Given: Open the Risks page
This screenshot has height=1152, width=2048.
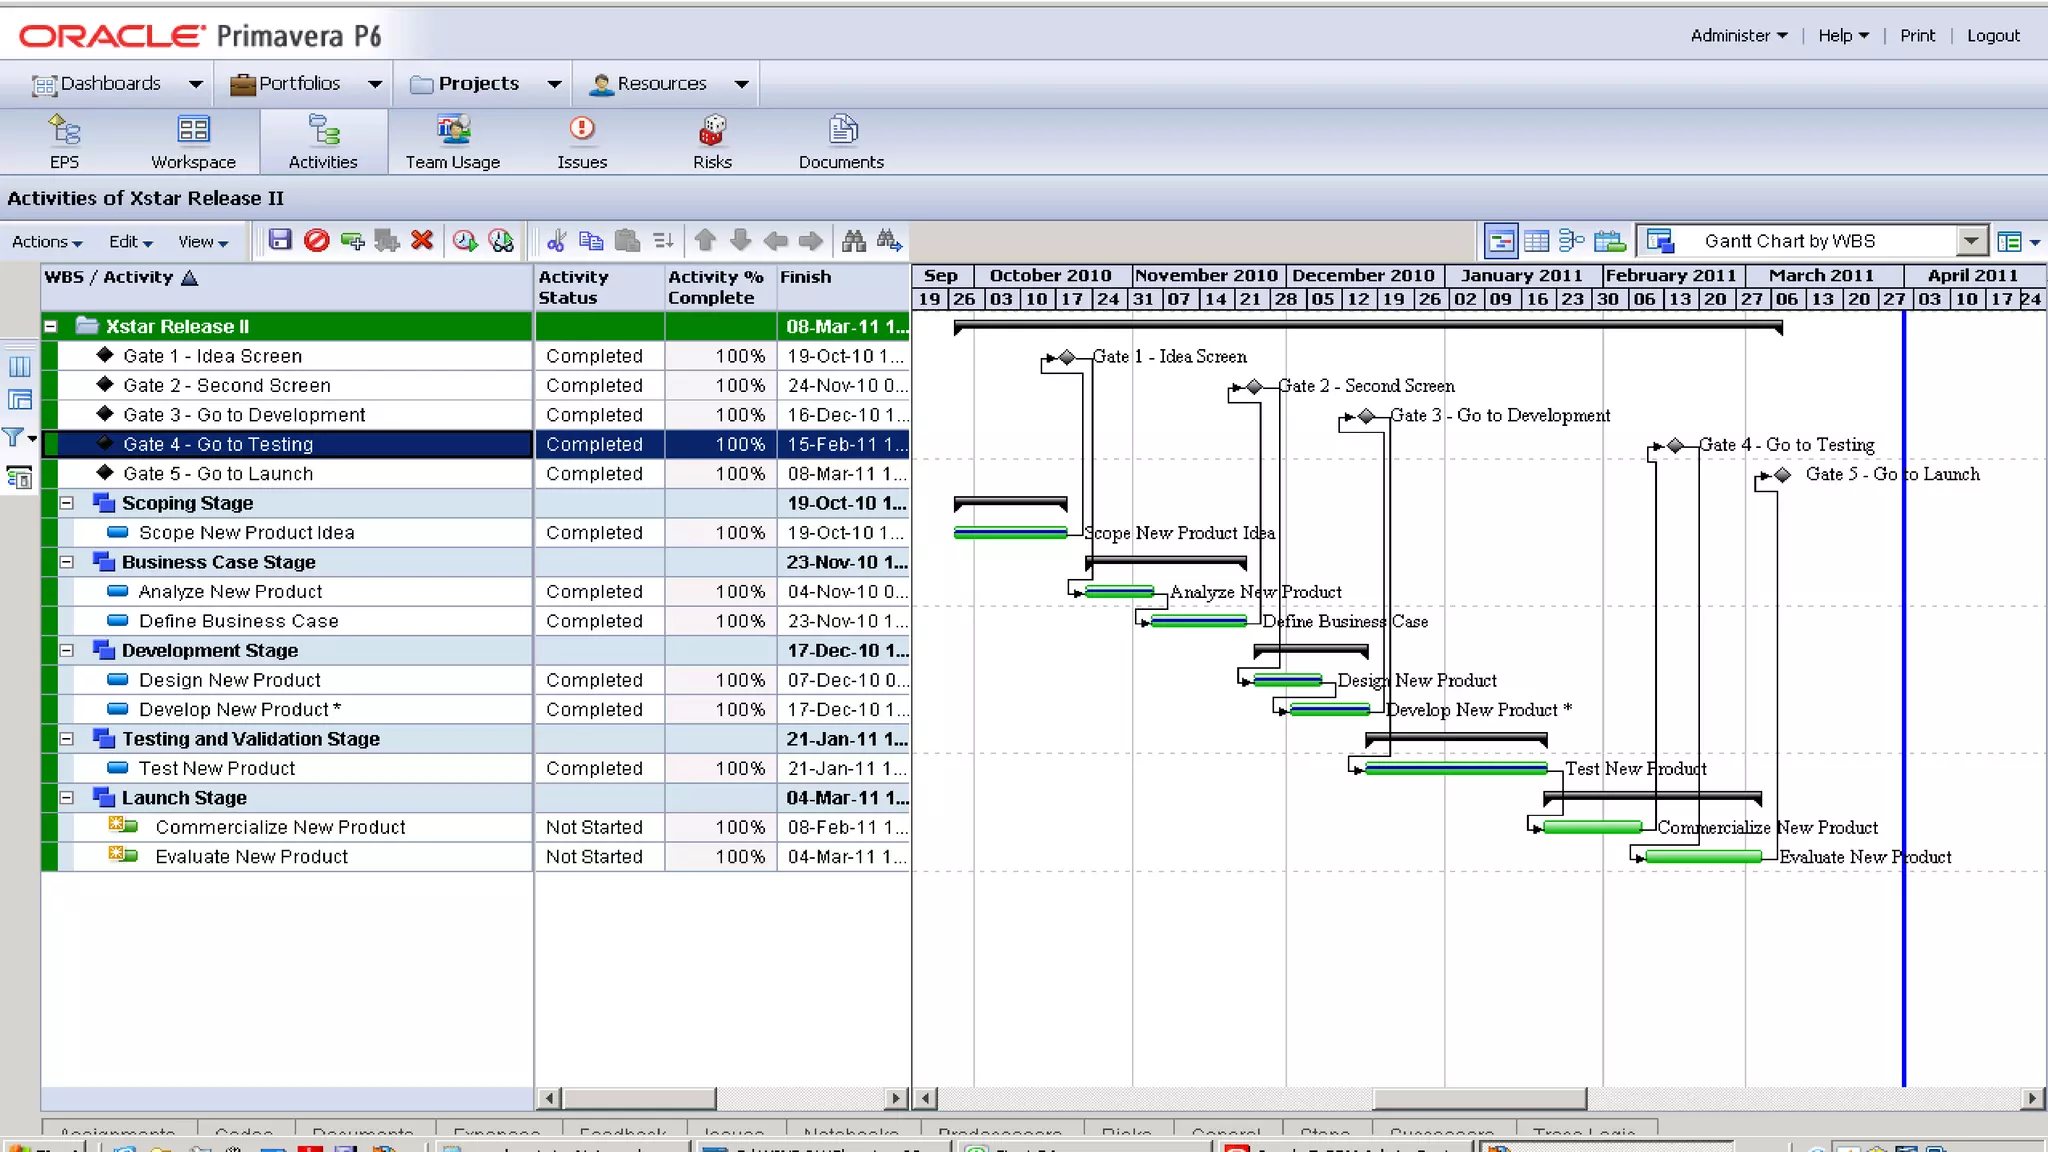Looking at the screenshot, I should (712, 142).
